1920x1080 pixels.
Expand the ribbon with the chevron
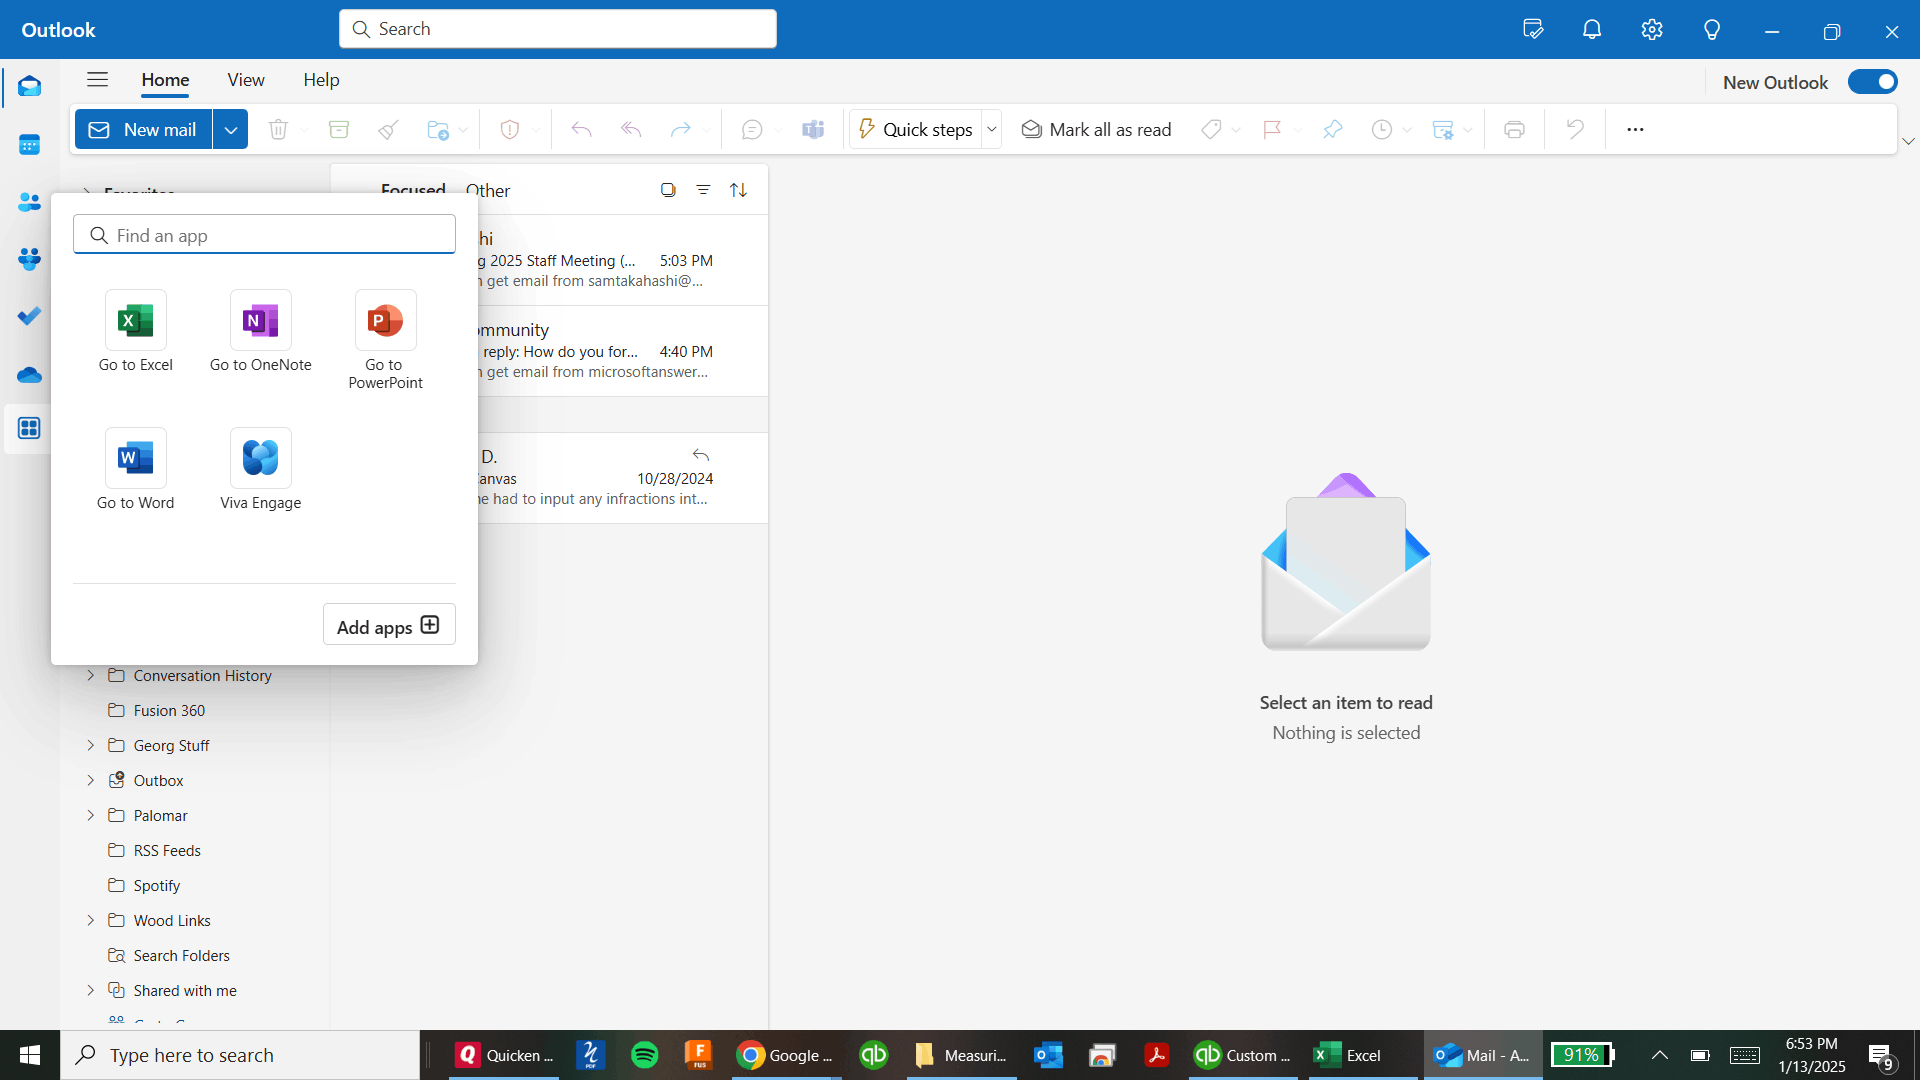[1908, 142]
